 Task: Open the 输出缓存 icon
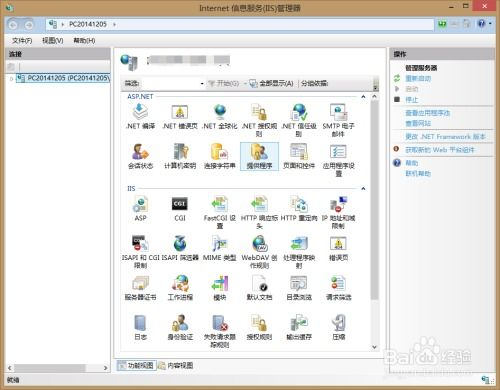tap(299, 327)
